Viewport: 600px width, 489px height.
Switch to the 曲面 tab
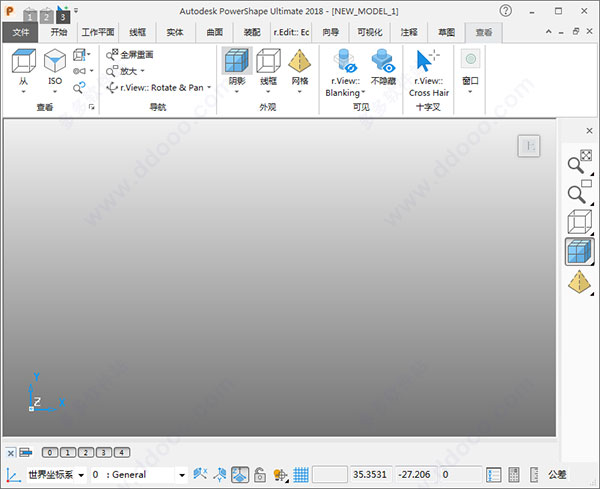click(214, 32)
